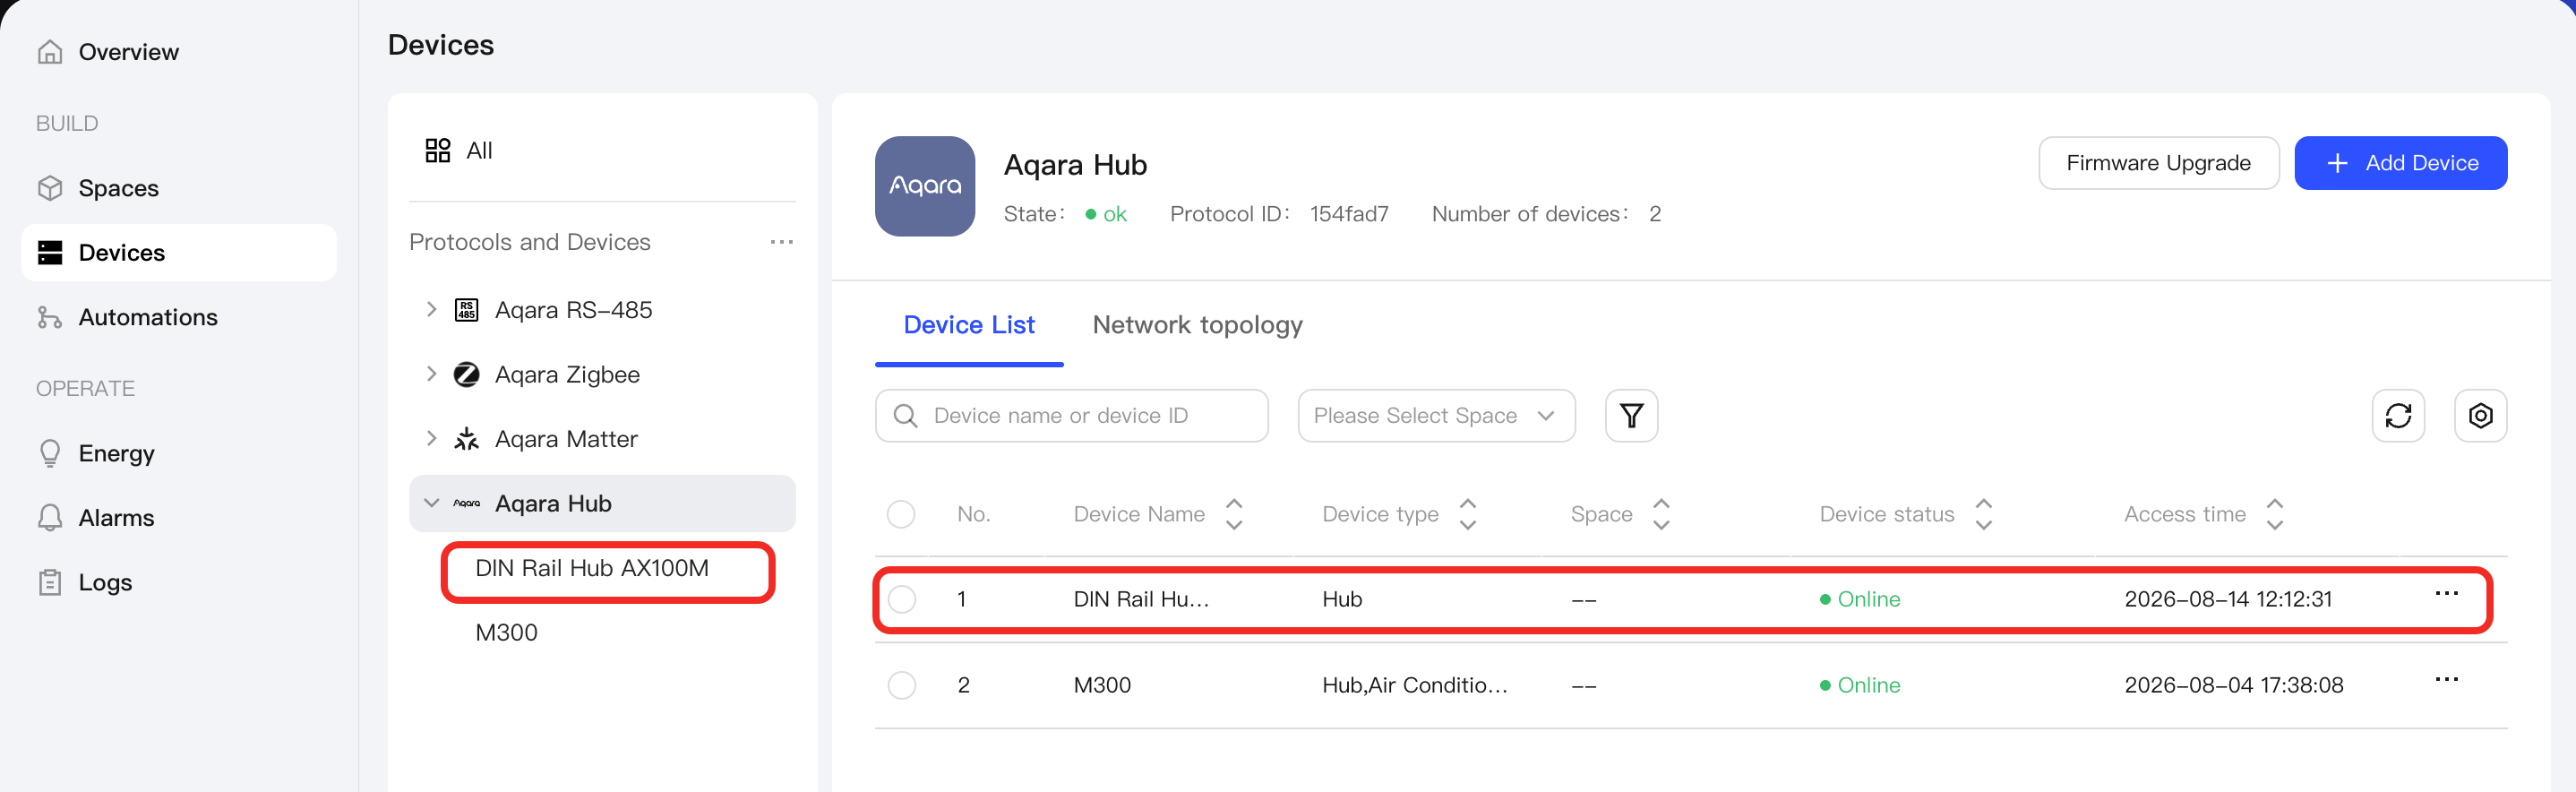Click the Aqara RS-485 protocol icon
The image size is (2576, 792).
tap(466, 310)
